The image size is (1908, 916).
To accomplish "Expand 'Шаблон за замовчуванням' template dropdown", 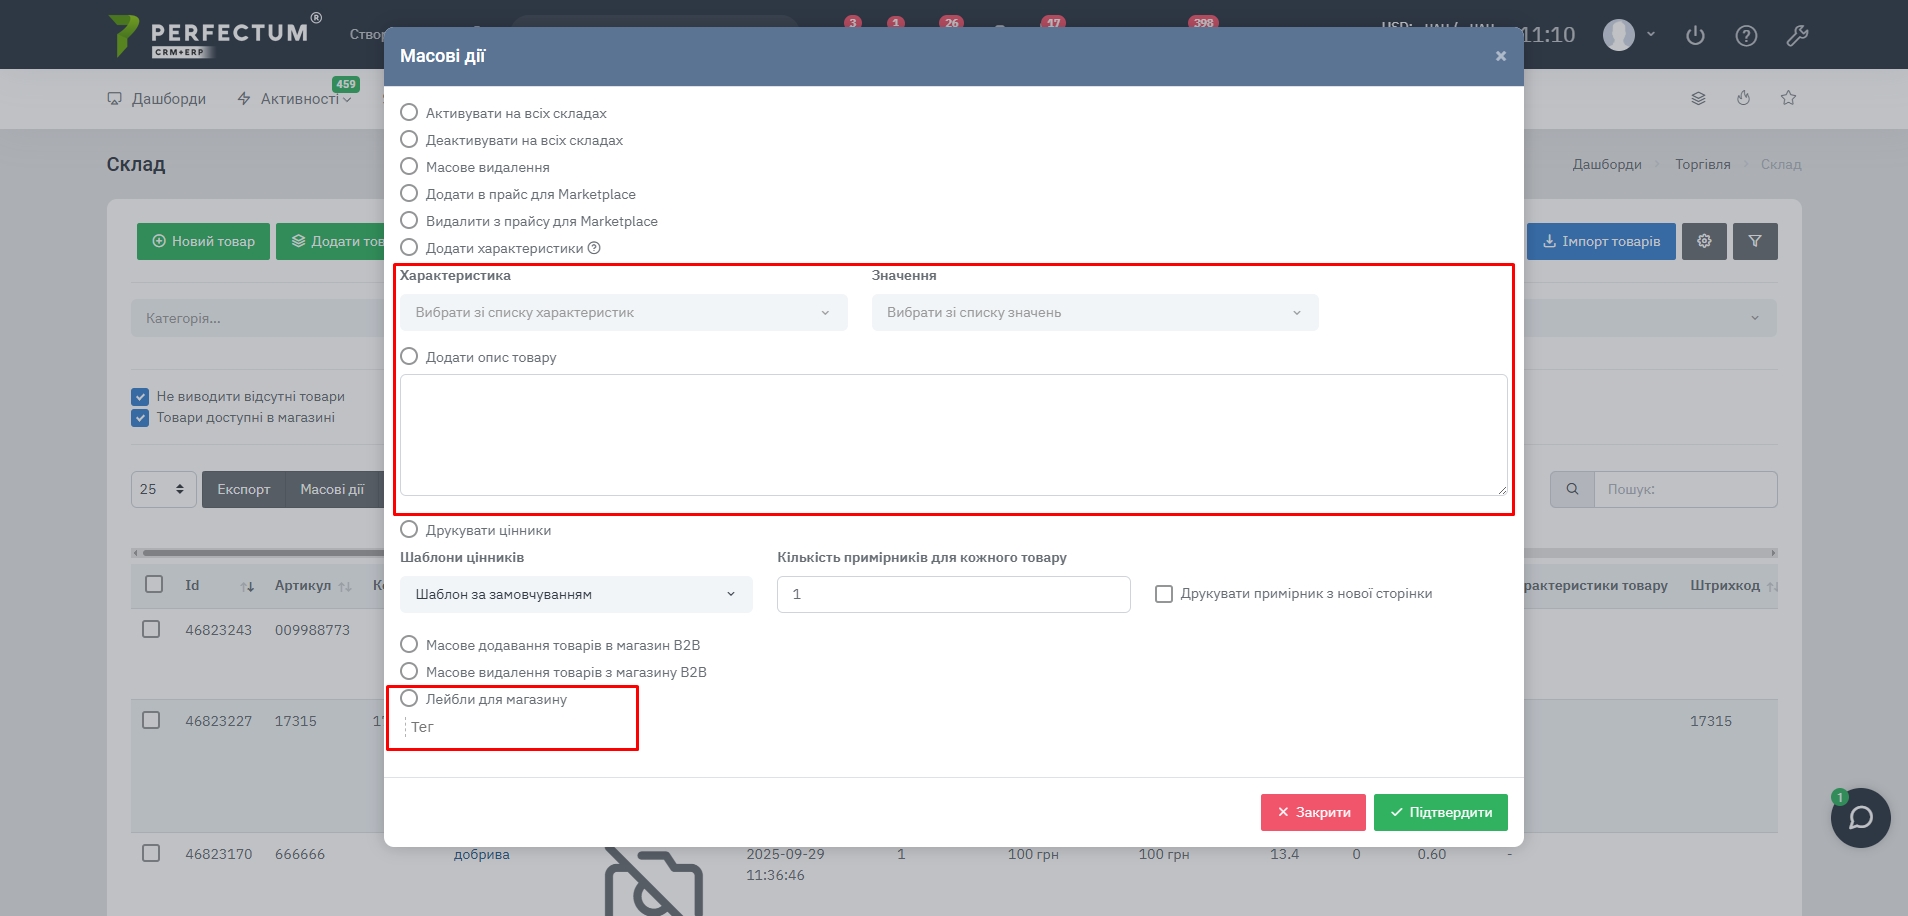I will click(x=576, y=594).
